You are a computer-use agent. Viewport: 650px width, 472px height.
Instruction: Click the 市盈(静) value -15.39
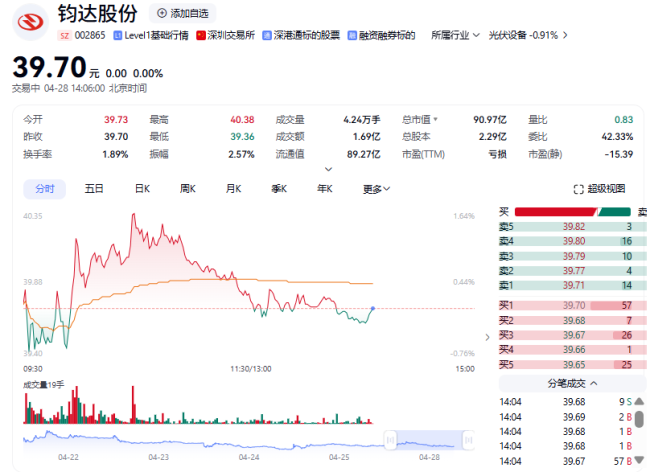(618, 155)
